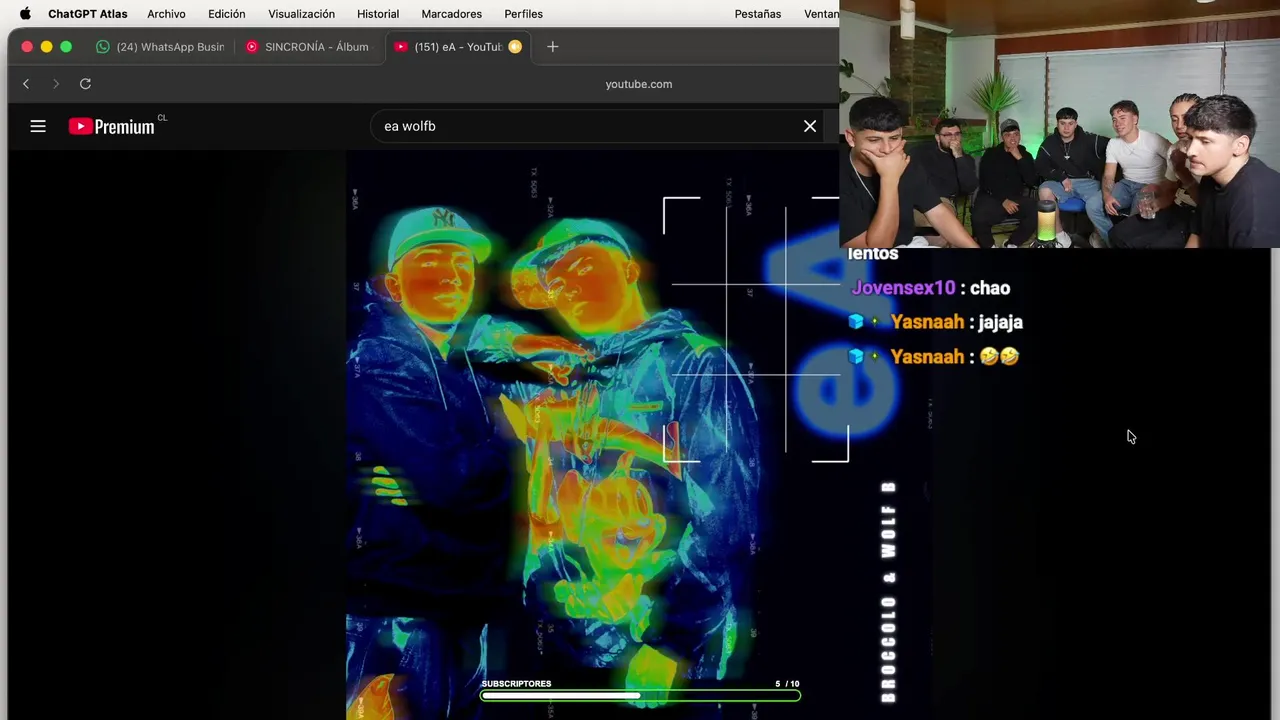1280x720 pixels.
Task: Open the Visualización menu
Action: 301,14
